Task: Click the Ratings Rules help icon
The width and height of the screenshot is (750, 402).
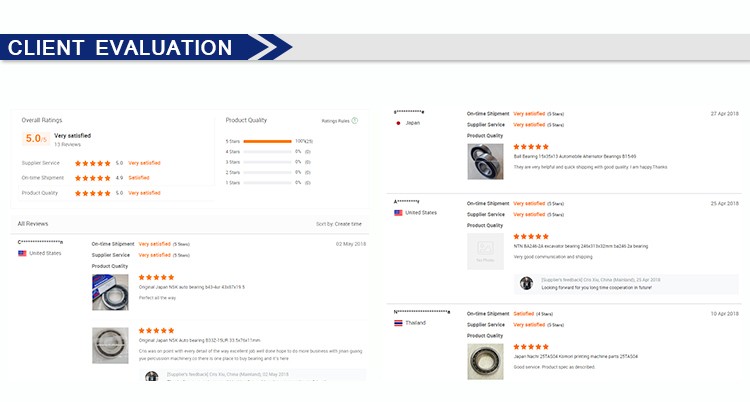Action: 355,121
